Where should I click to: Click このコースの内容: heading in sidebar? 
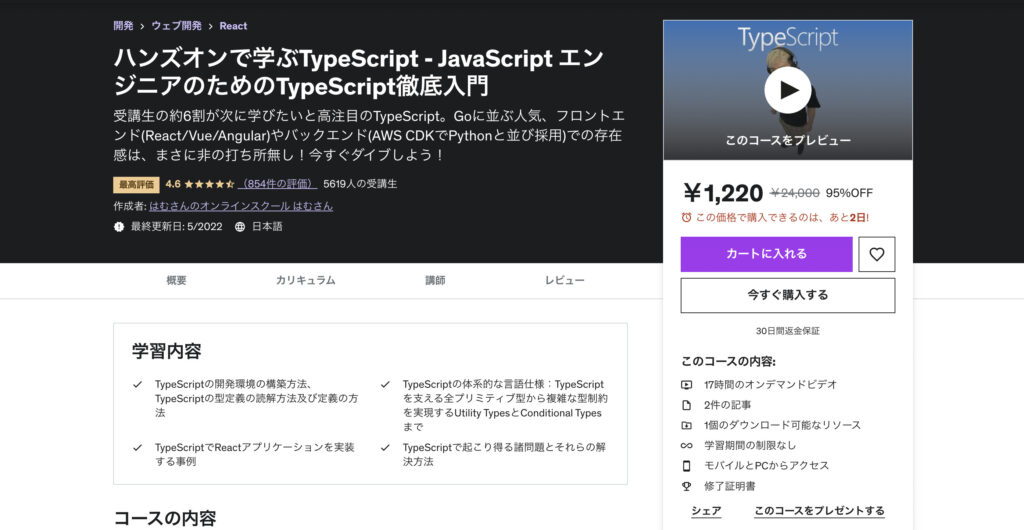click(728, 362)
